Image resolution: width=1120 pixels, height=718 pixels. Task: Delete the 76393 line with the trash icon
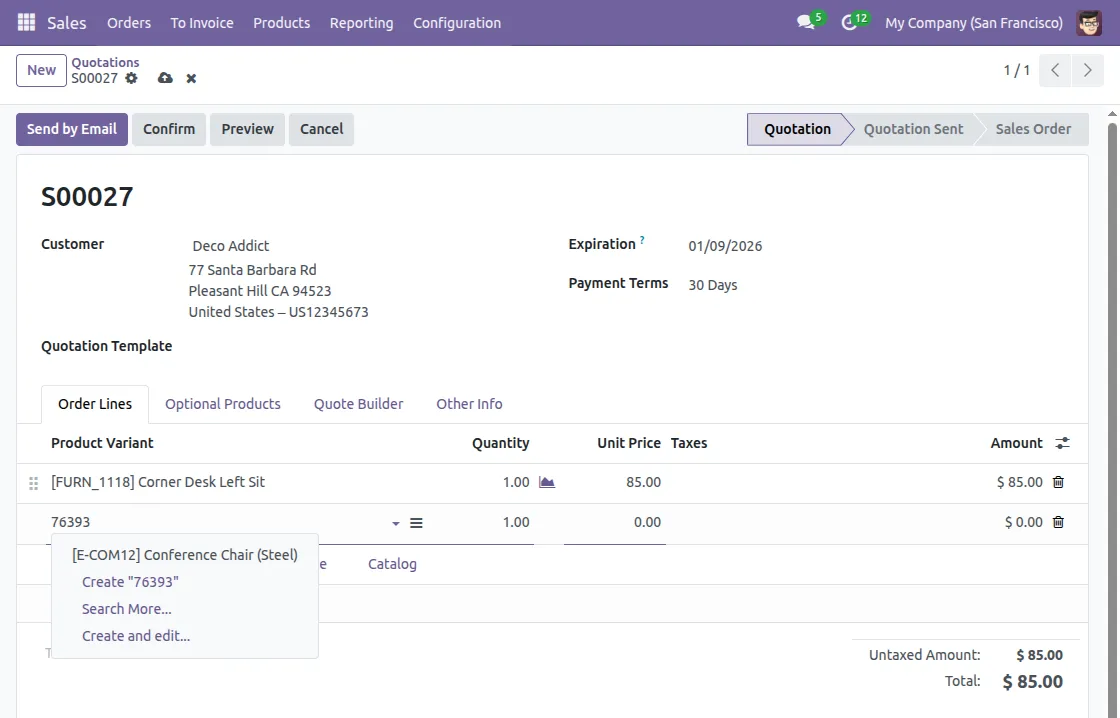click(1058, 522)
